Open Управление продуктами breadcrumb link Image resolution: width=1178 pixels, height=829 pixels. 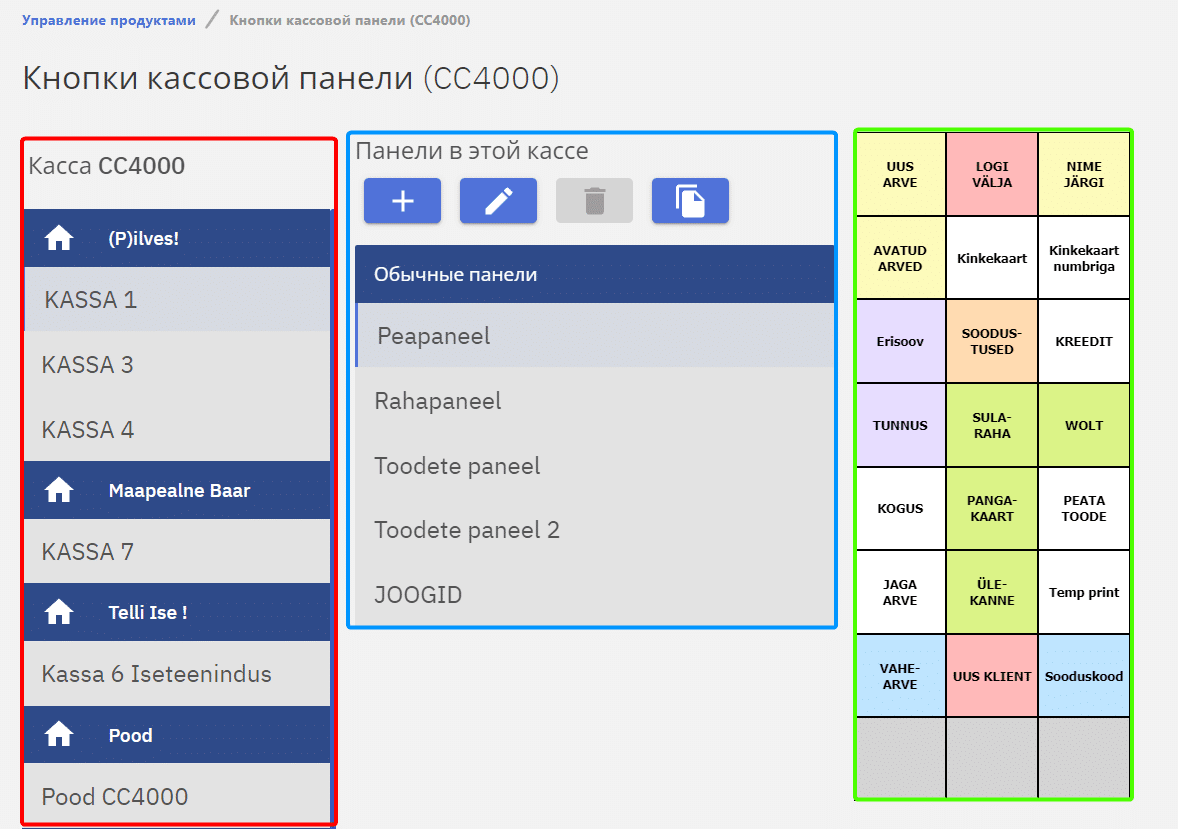pos(109,20)
